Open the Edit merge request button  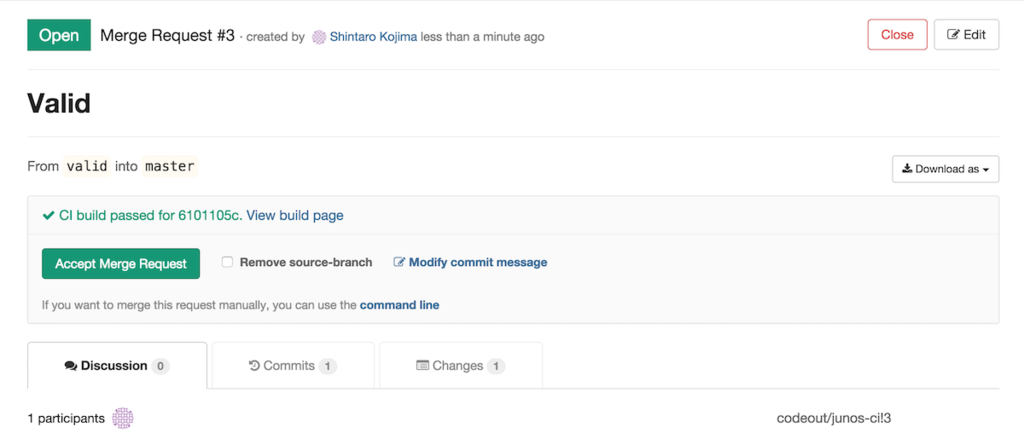point(966,35)
